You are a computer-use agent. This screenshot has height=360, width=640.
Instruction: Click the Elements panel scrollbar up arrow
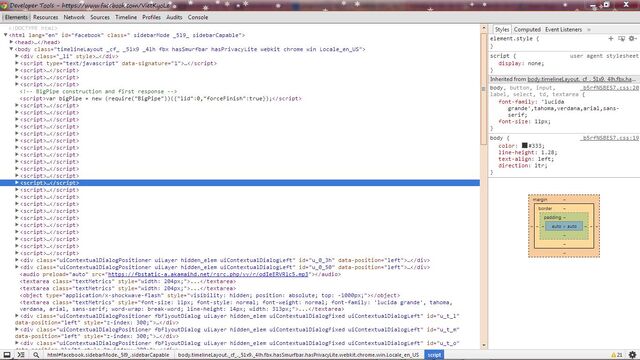pos(484,28)
